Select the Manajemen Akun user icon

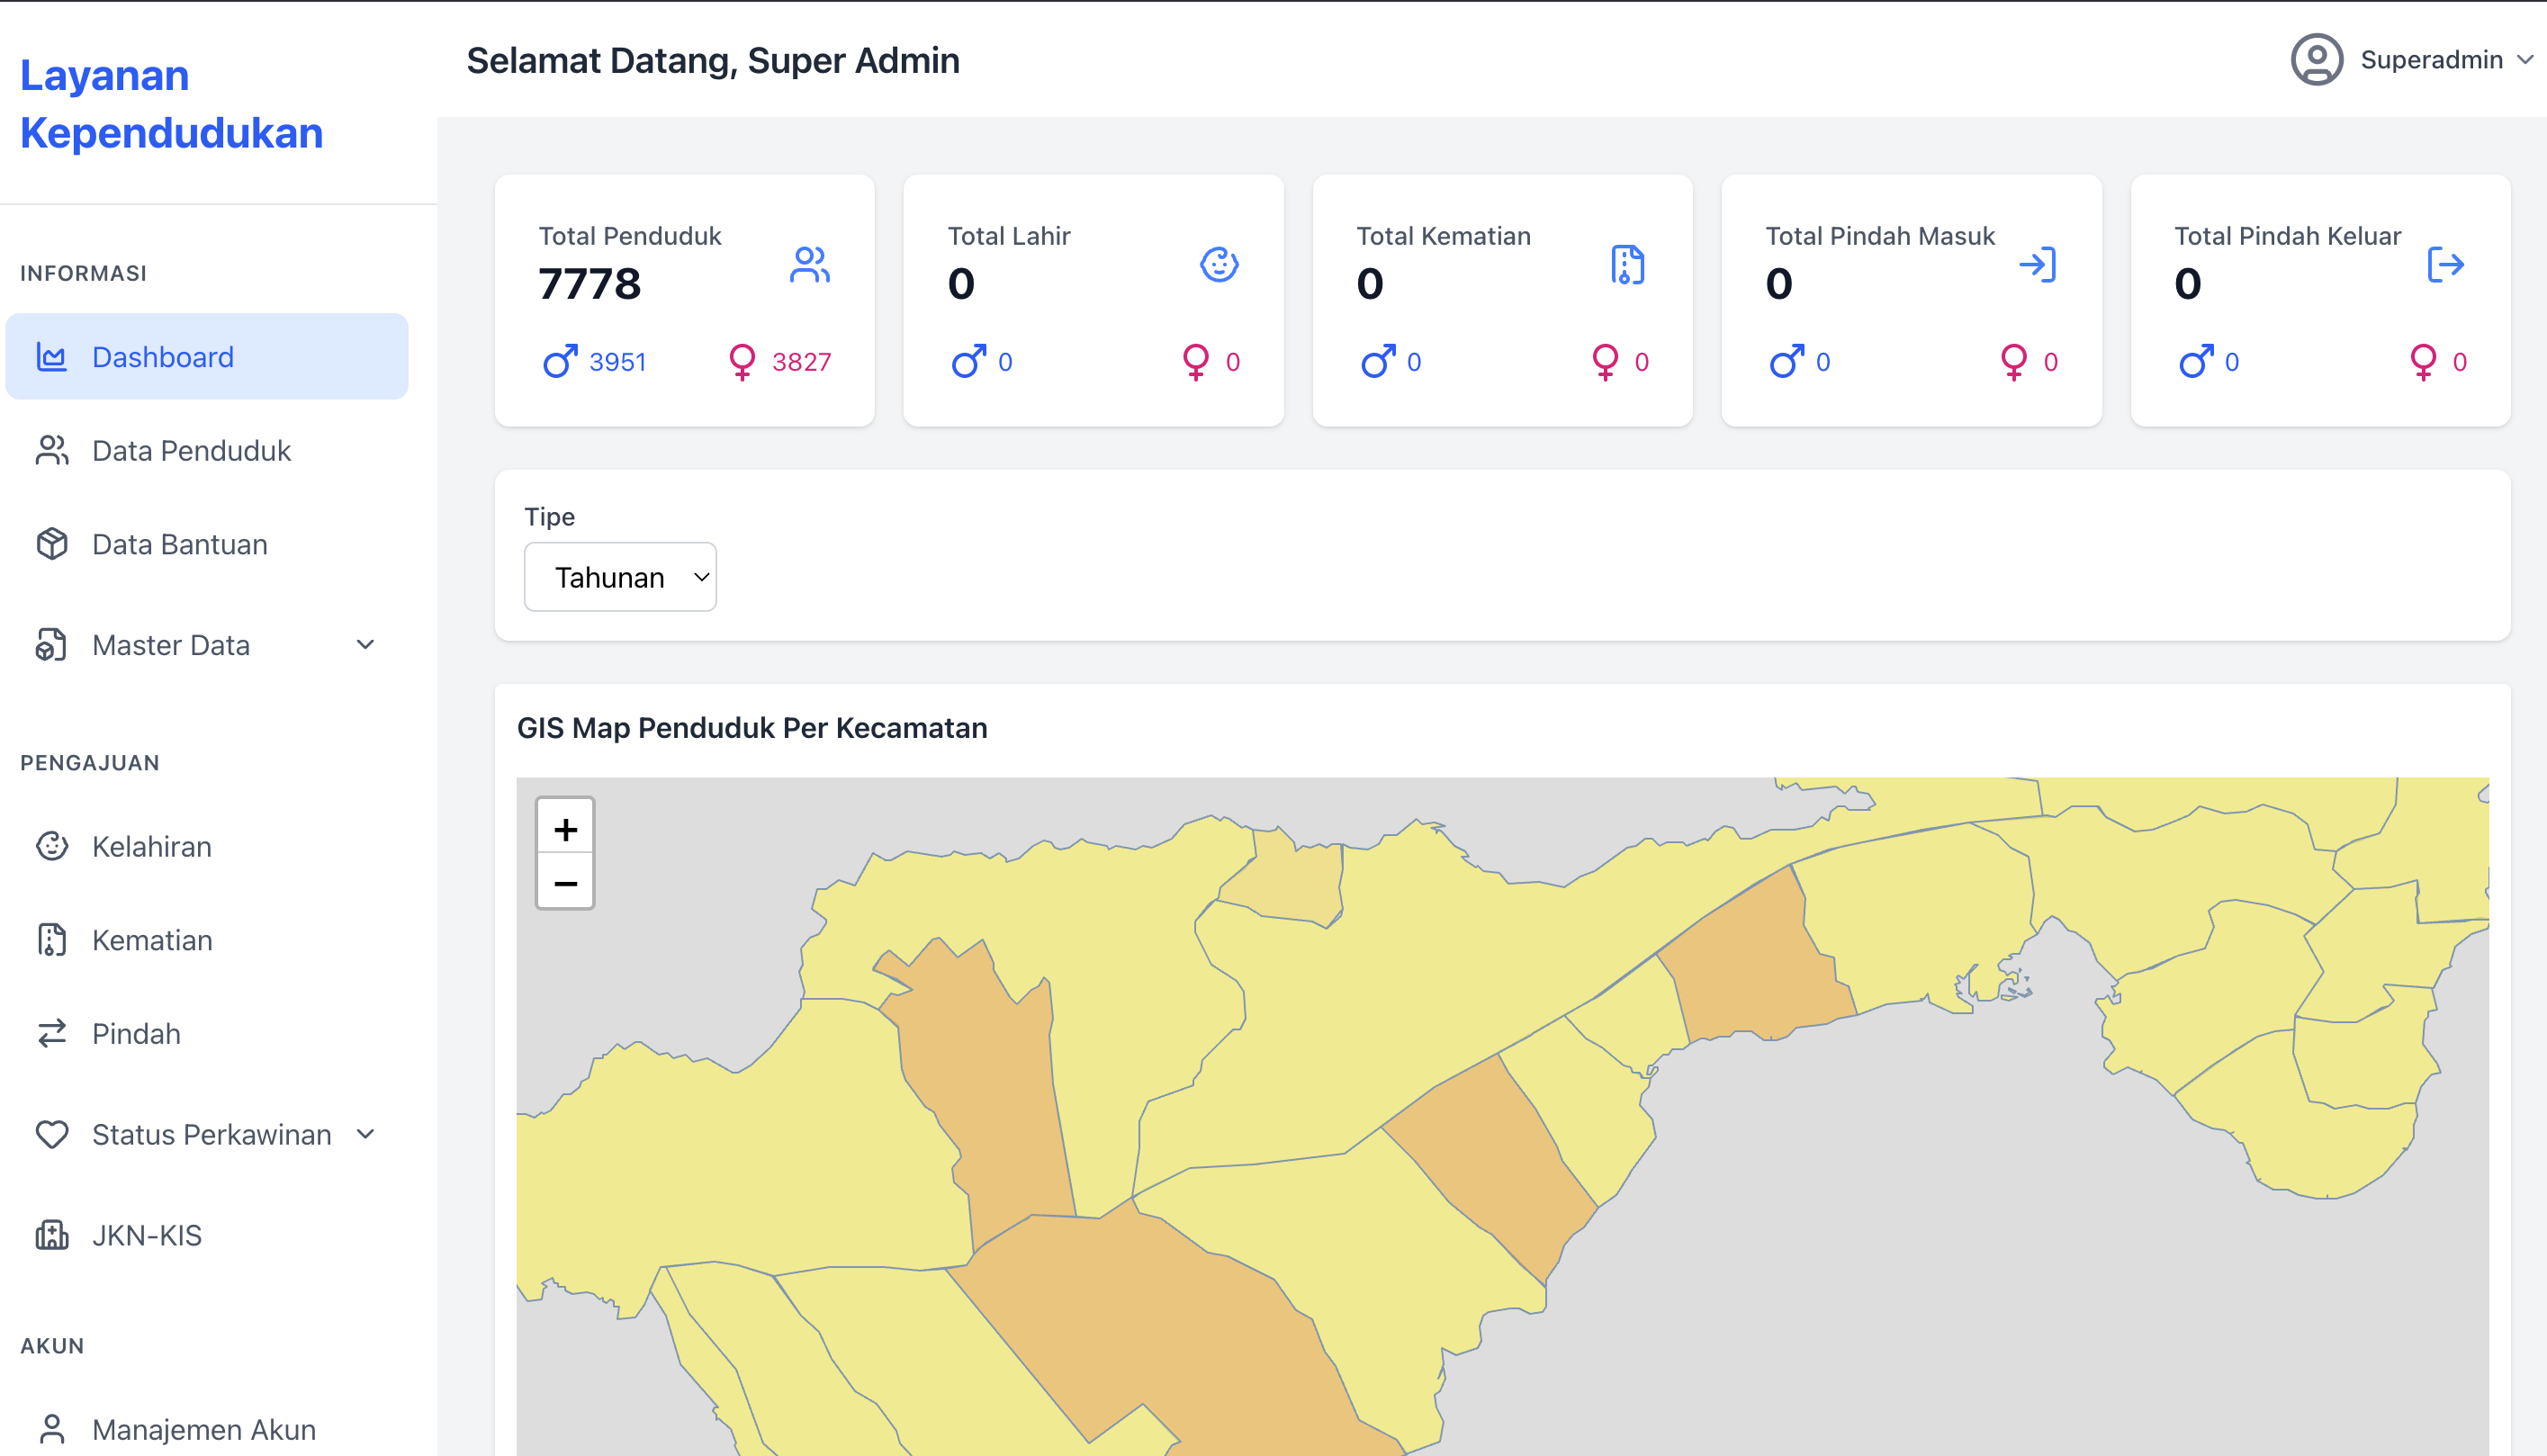51,1427
